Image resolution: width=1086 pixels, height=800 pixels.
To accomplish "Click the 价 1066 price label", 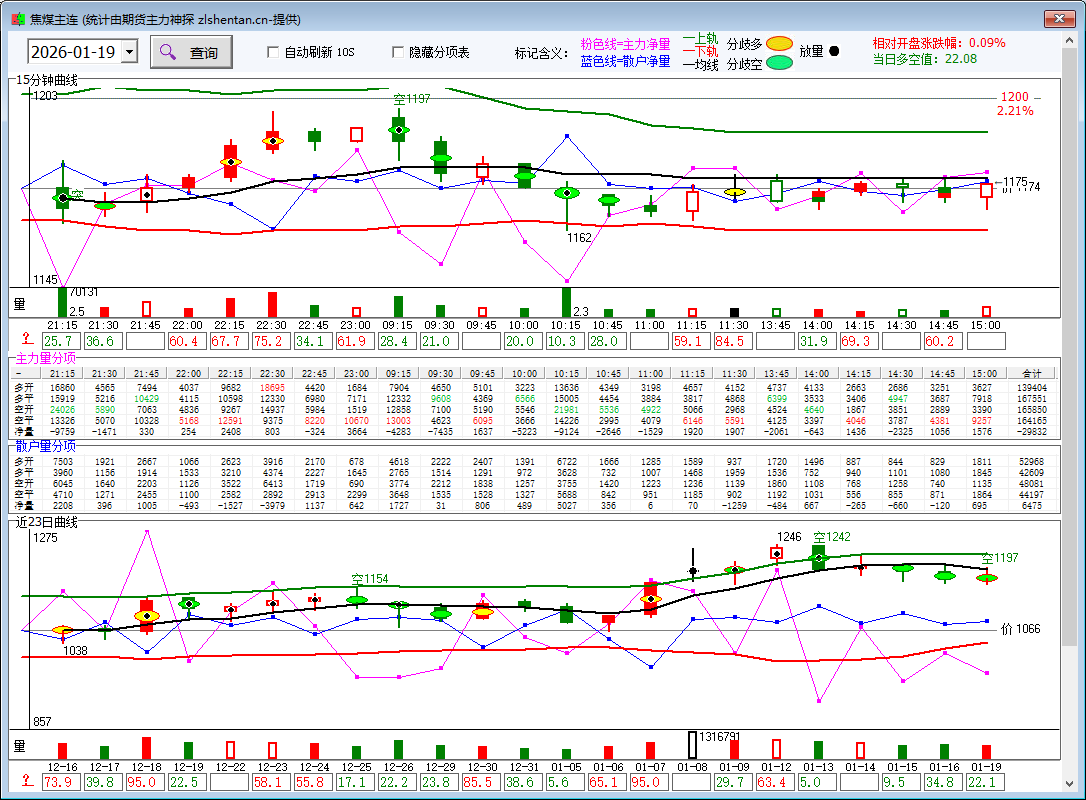I will tap(1020, 629).
